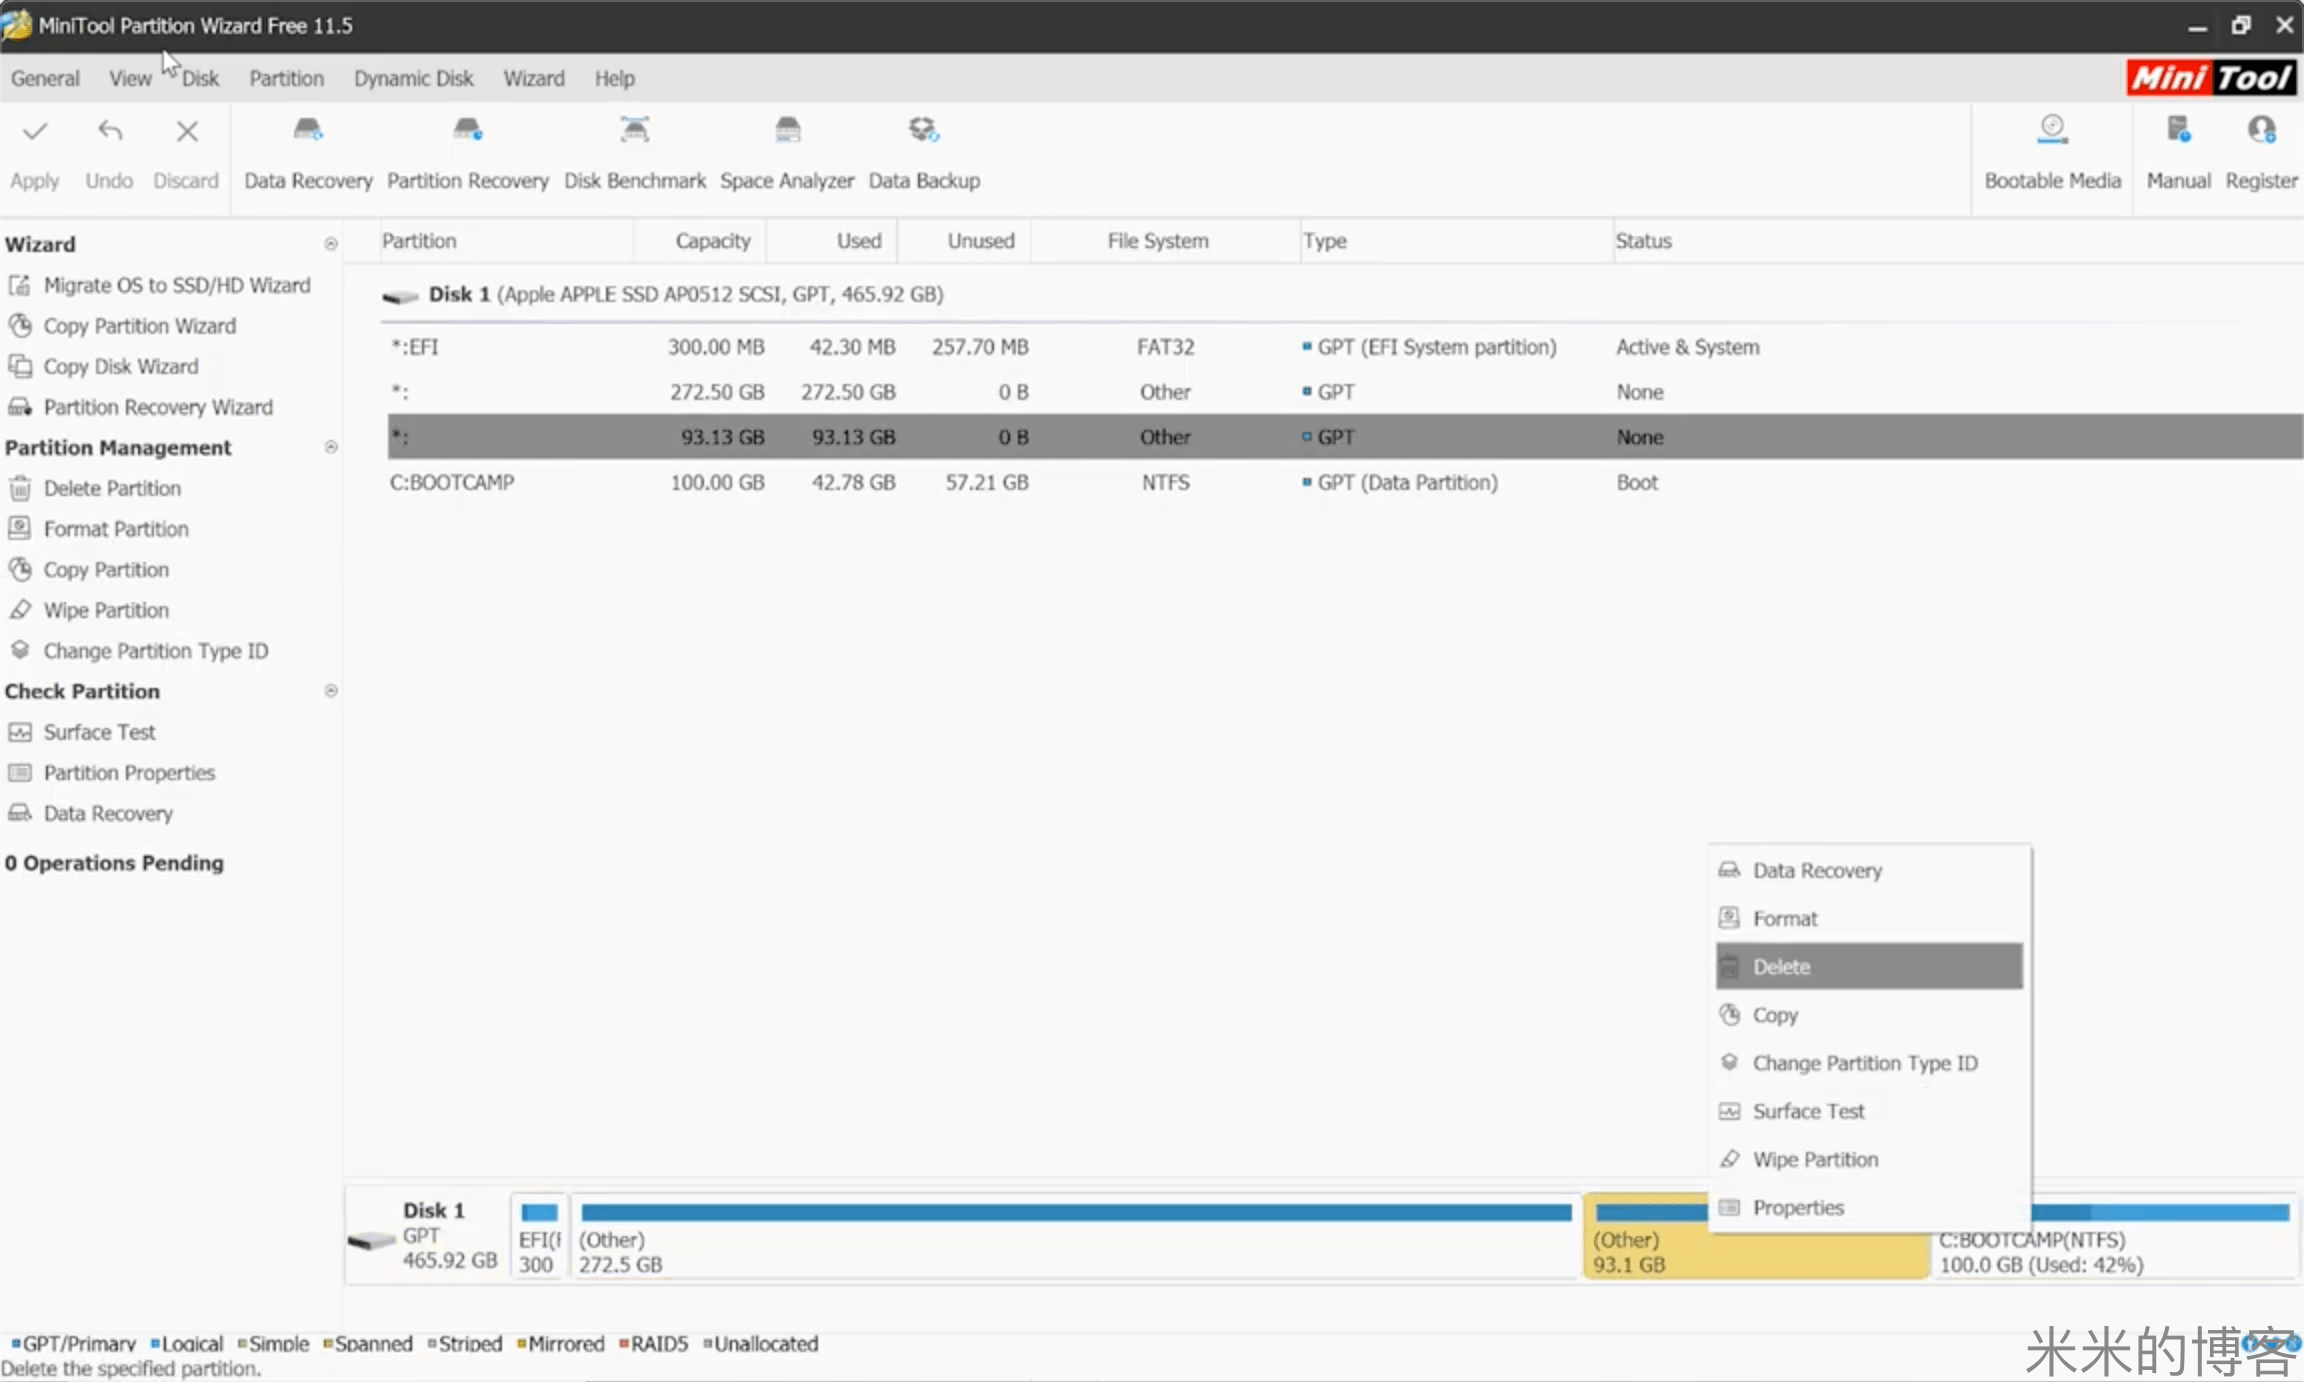Collapse the Partition Management section
The image size is (2304, 1382).
[x=331, y=447]
